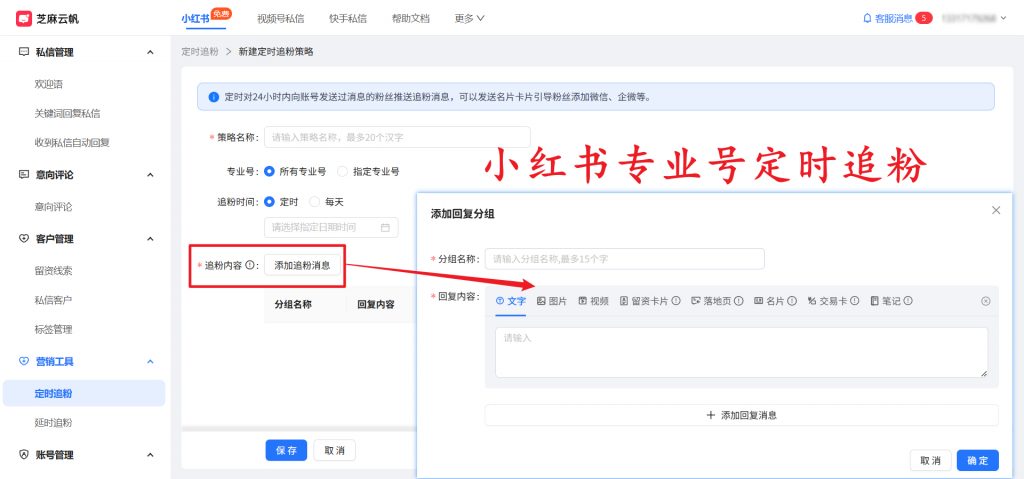This screenshot has width=1024, height=479.
Task: Collapse the 私信管理 menu chevron
Action: [150, 52]
